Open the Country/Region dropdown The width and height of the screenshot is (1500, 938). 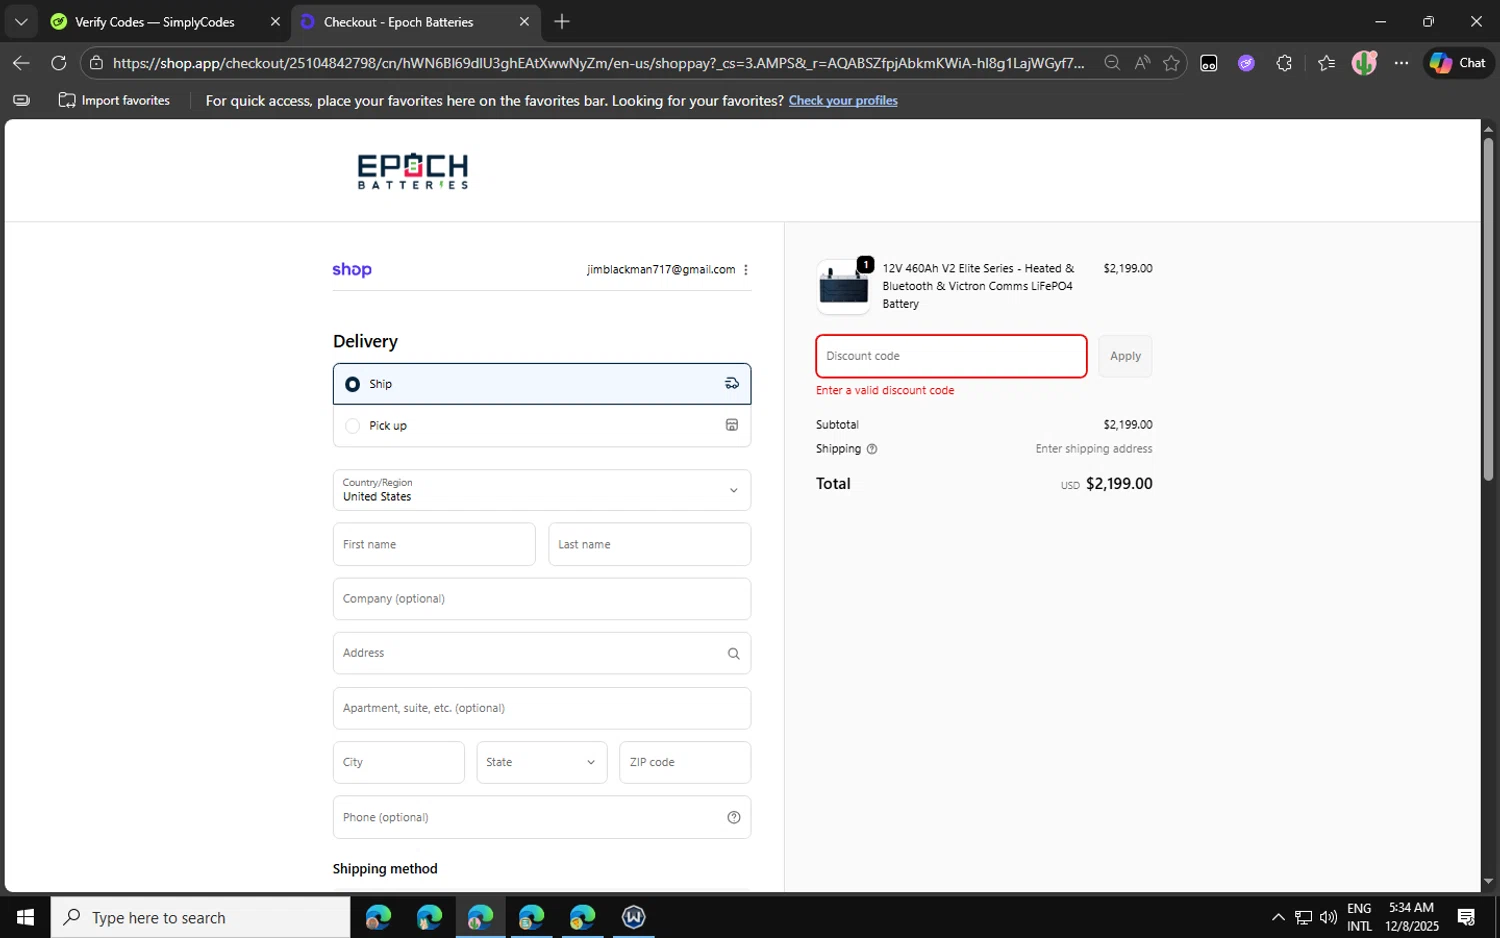(x=542, y=490)
